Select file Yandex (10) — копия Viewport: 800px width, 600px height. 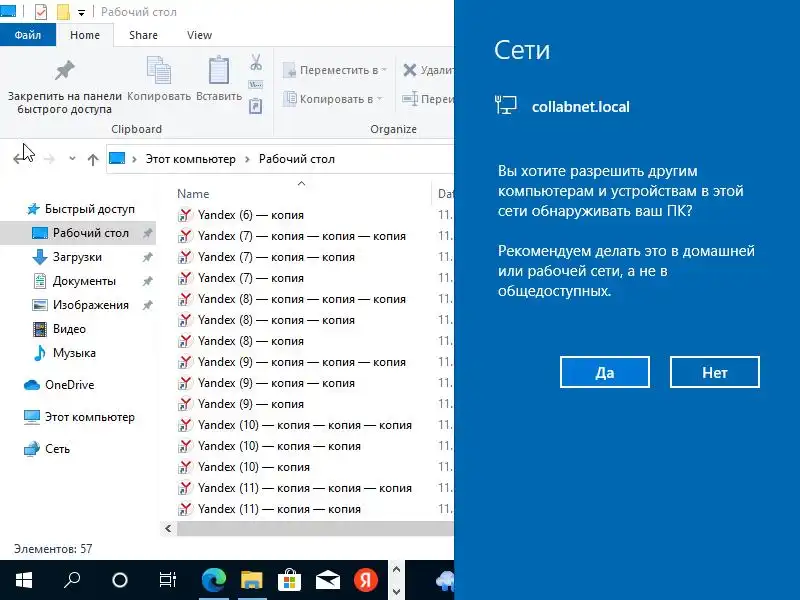244,467
